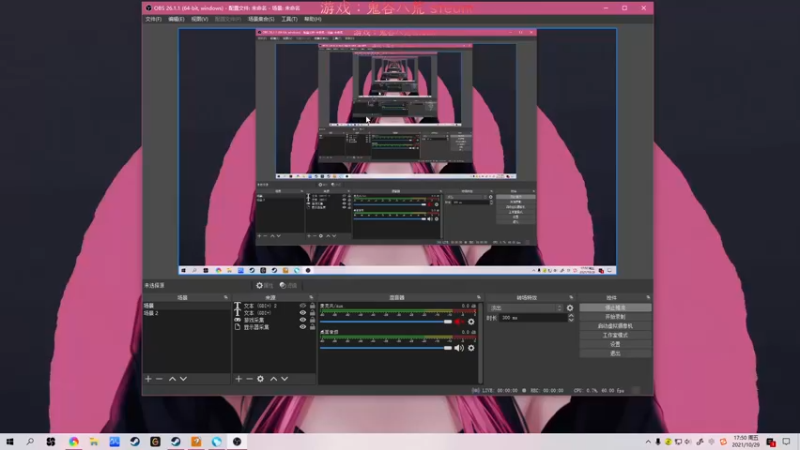Viewport: 800px width, 450px height.
Task: Click the 启动虚拟摄像机 button
Action: (615, 326)
